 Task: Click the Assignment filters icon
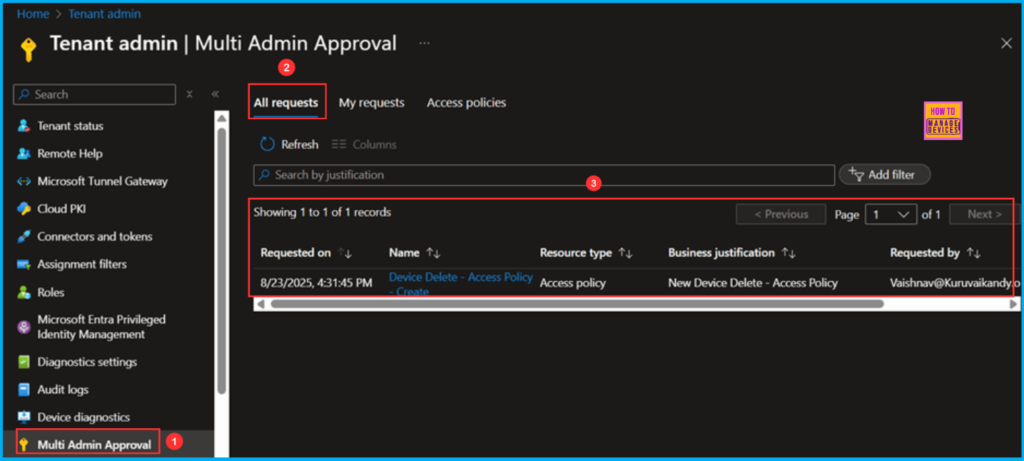(x=24, y=264)
